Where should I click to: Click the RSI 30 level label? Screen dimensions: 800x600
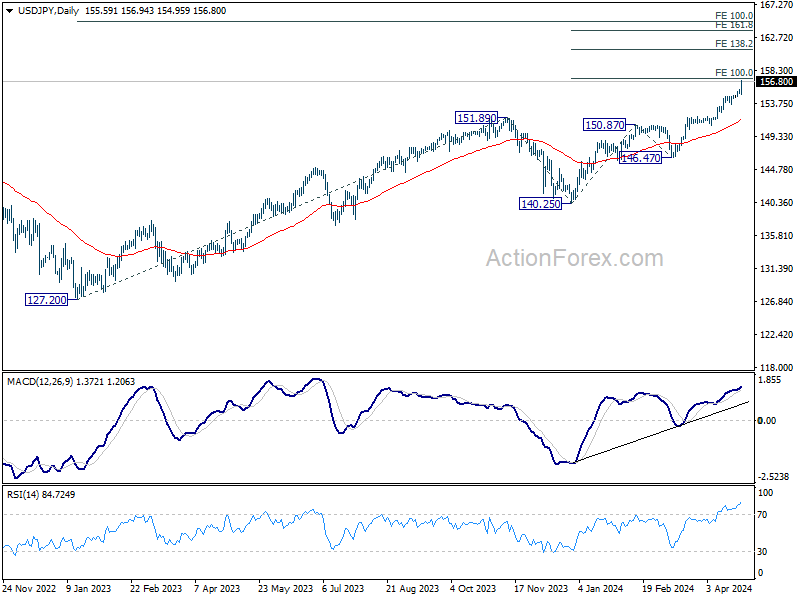click(x=762, y=552)
